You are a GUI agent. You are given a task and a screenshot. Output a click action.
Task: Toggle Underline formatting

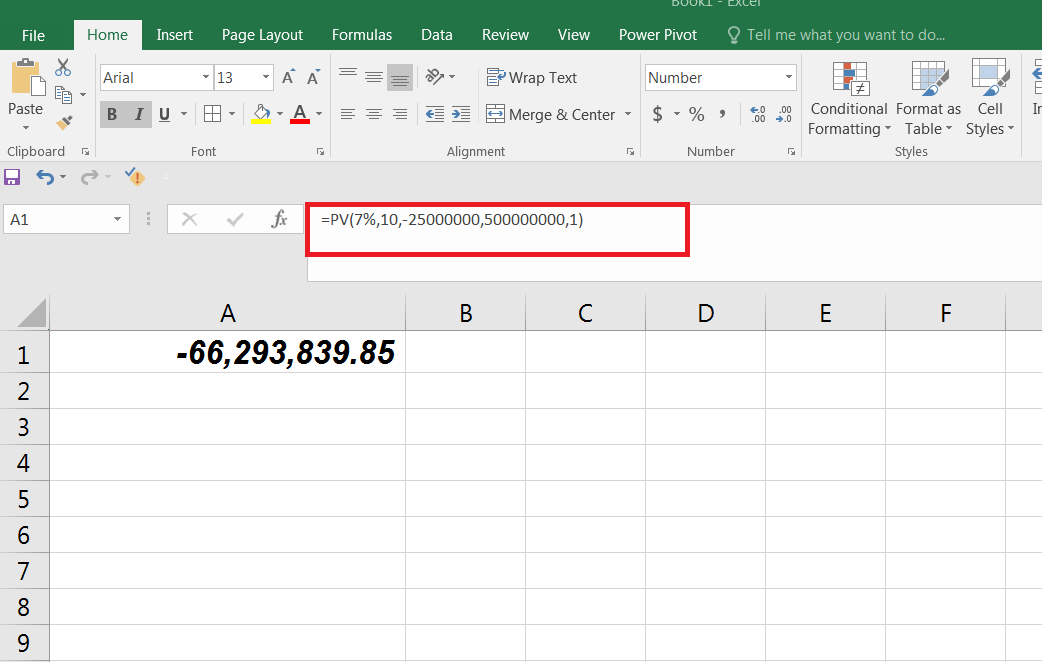tap(164, 114)
